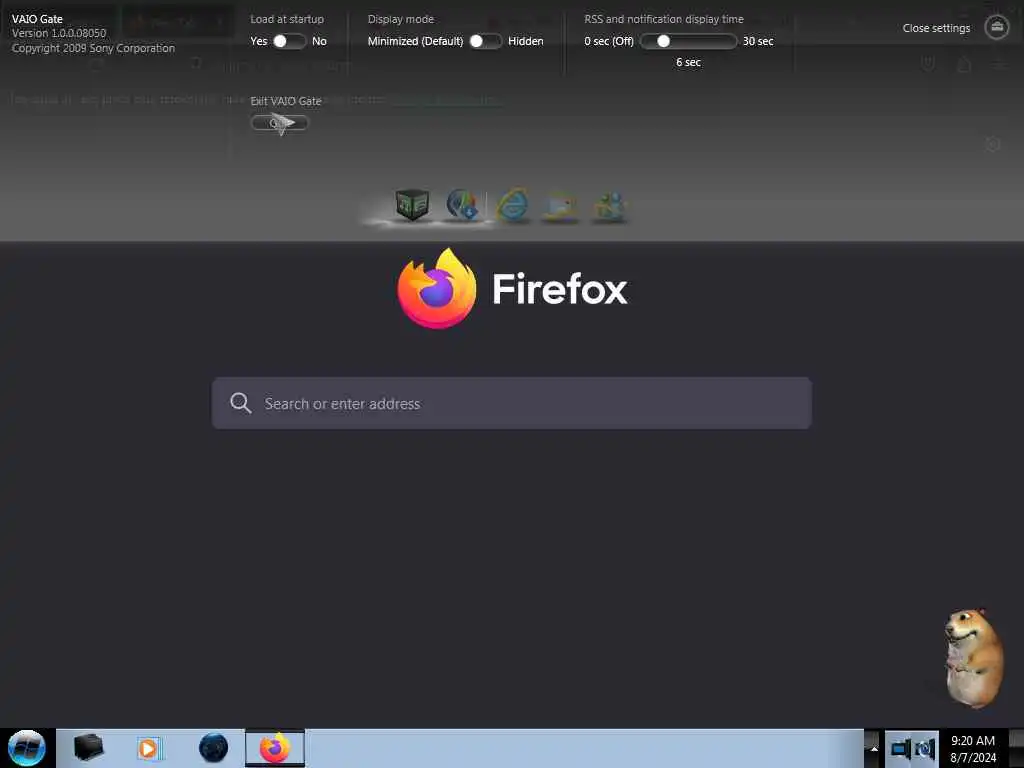This screenshot has width=1024, height=768.
Task: Click the Firefox taskbar button
Action: [275, 748]
